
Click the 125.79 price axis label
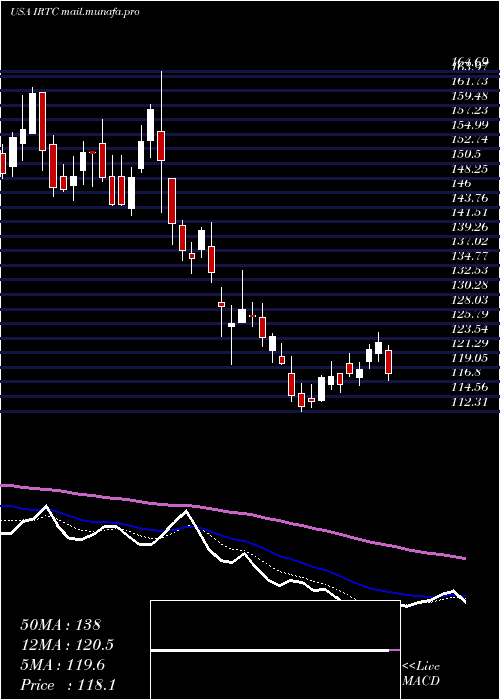[470, 314]
